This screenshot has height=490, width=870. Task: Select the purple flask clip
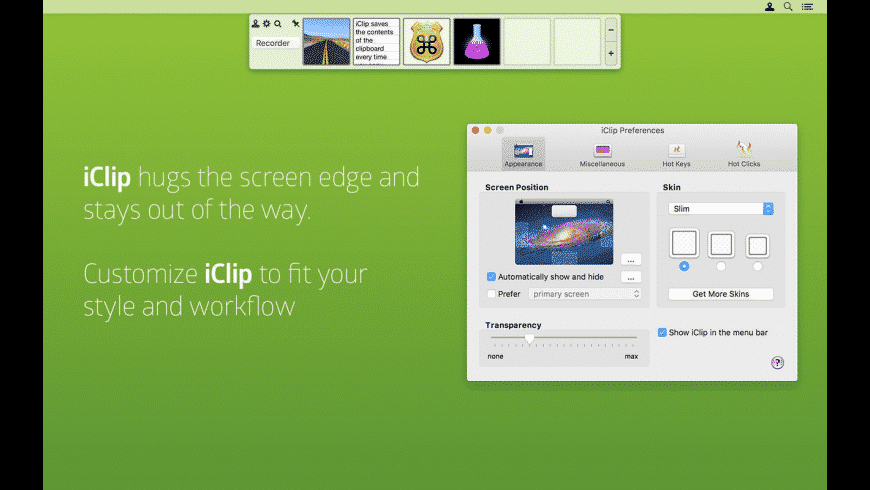coord(477,42)
